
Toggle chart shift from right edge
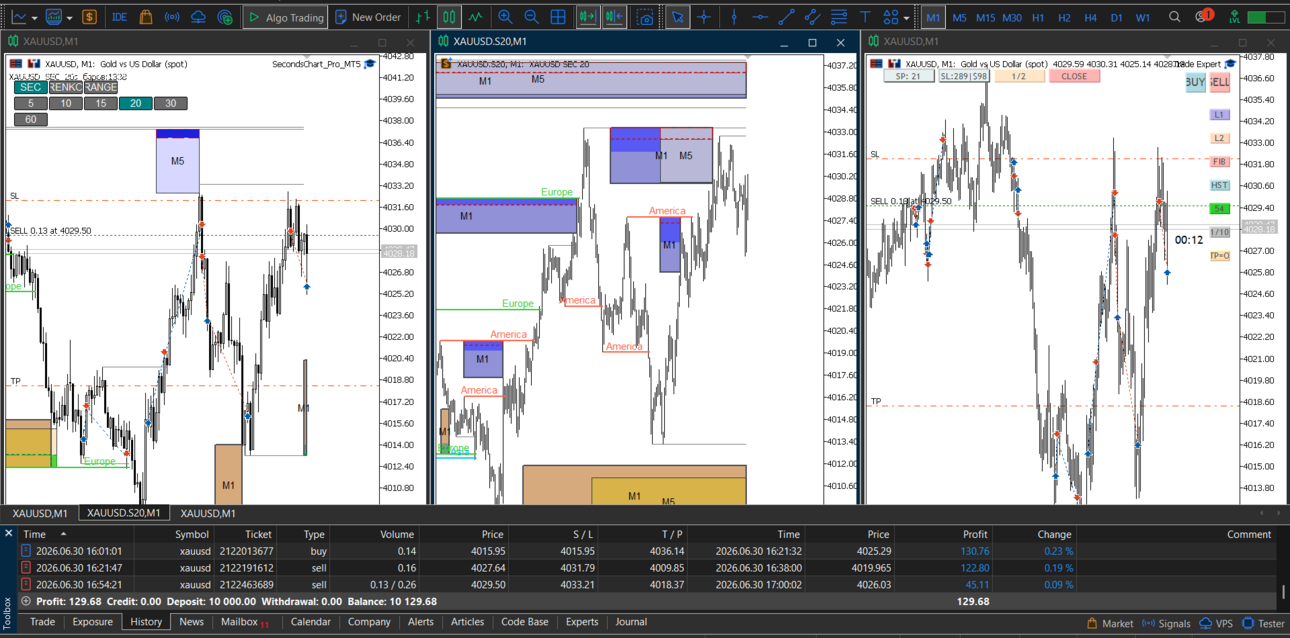(614, 17)
